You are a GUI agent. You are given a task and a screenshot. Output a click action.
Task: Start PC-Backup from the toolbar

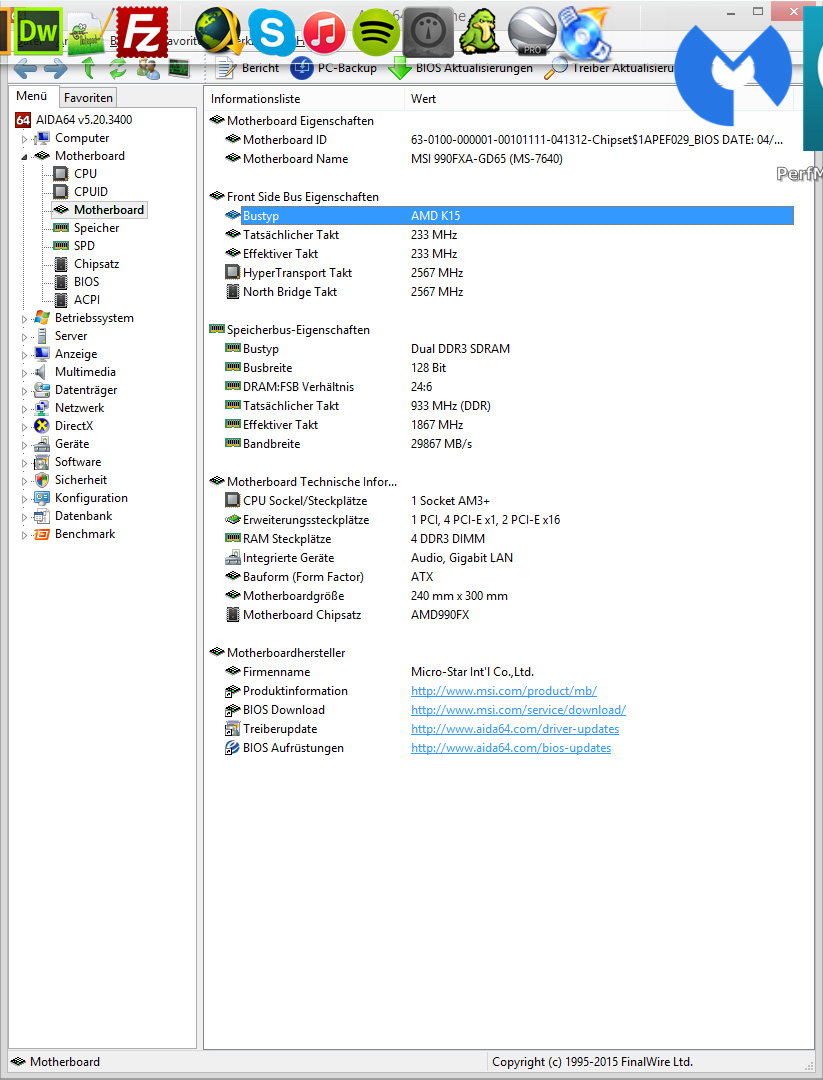[x=334, y=68]
